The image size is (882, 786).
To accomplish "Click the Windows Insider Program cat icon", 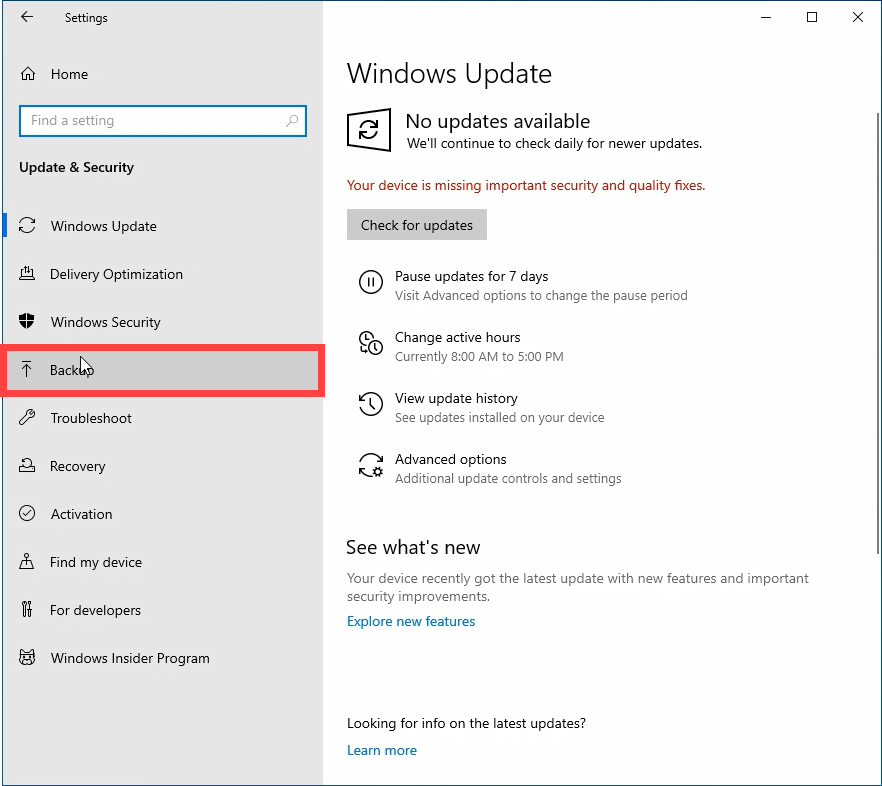I will [x=27, y=657].
